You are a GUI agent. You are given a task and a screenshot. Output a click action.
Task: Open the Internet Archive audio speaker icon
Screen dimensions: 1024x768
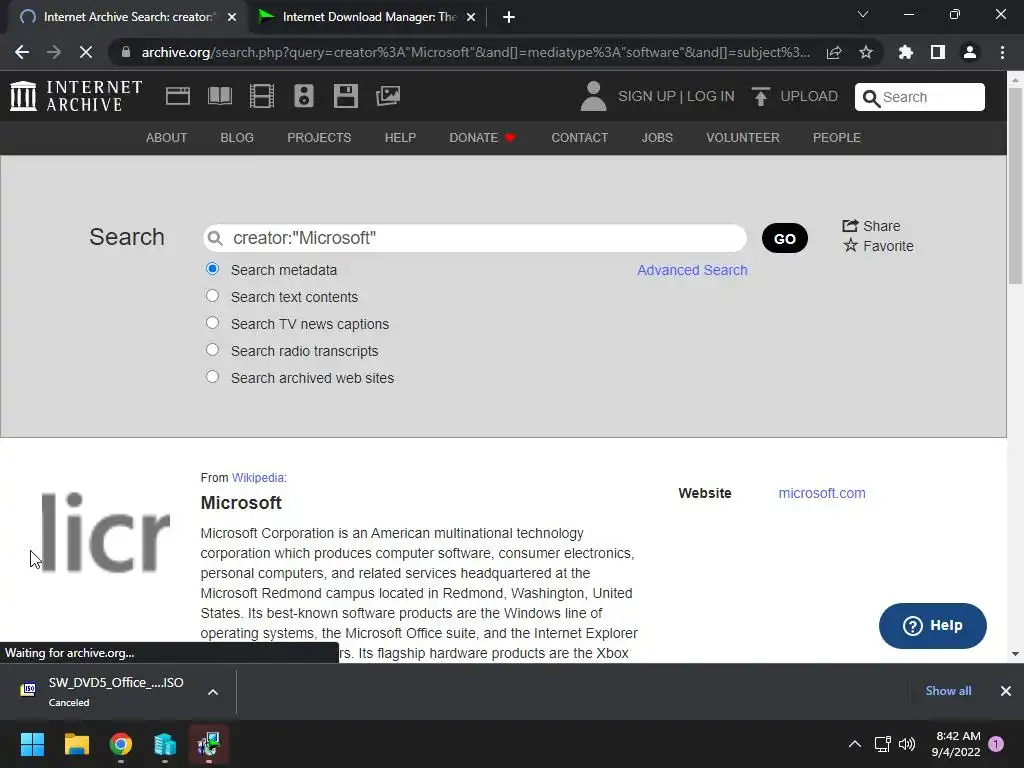click(304, 96)
